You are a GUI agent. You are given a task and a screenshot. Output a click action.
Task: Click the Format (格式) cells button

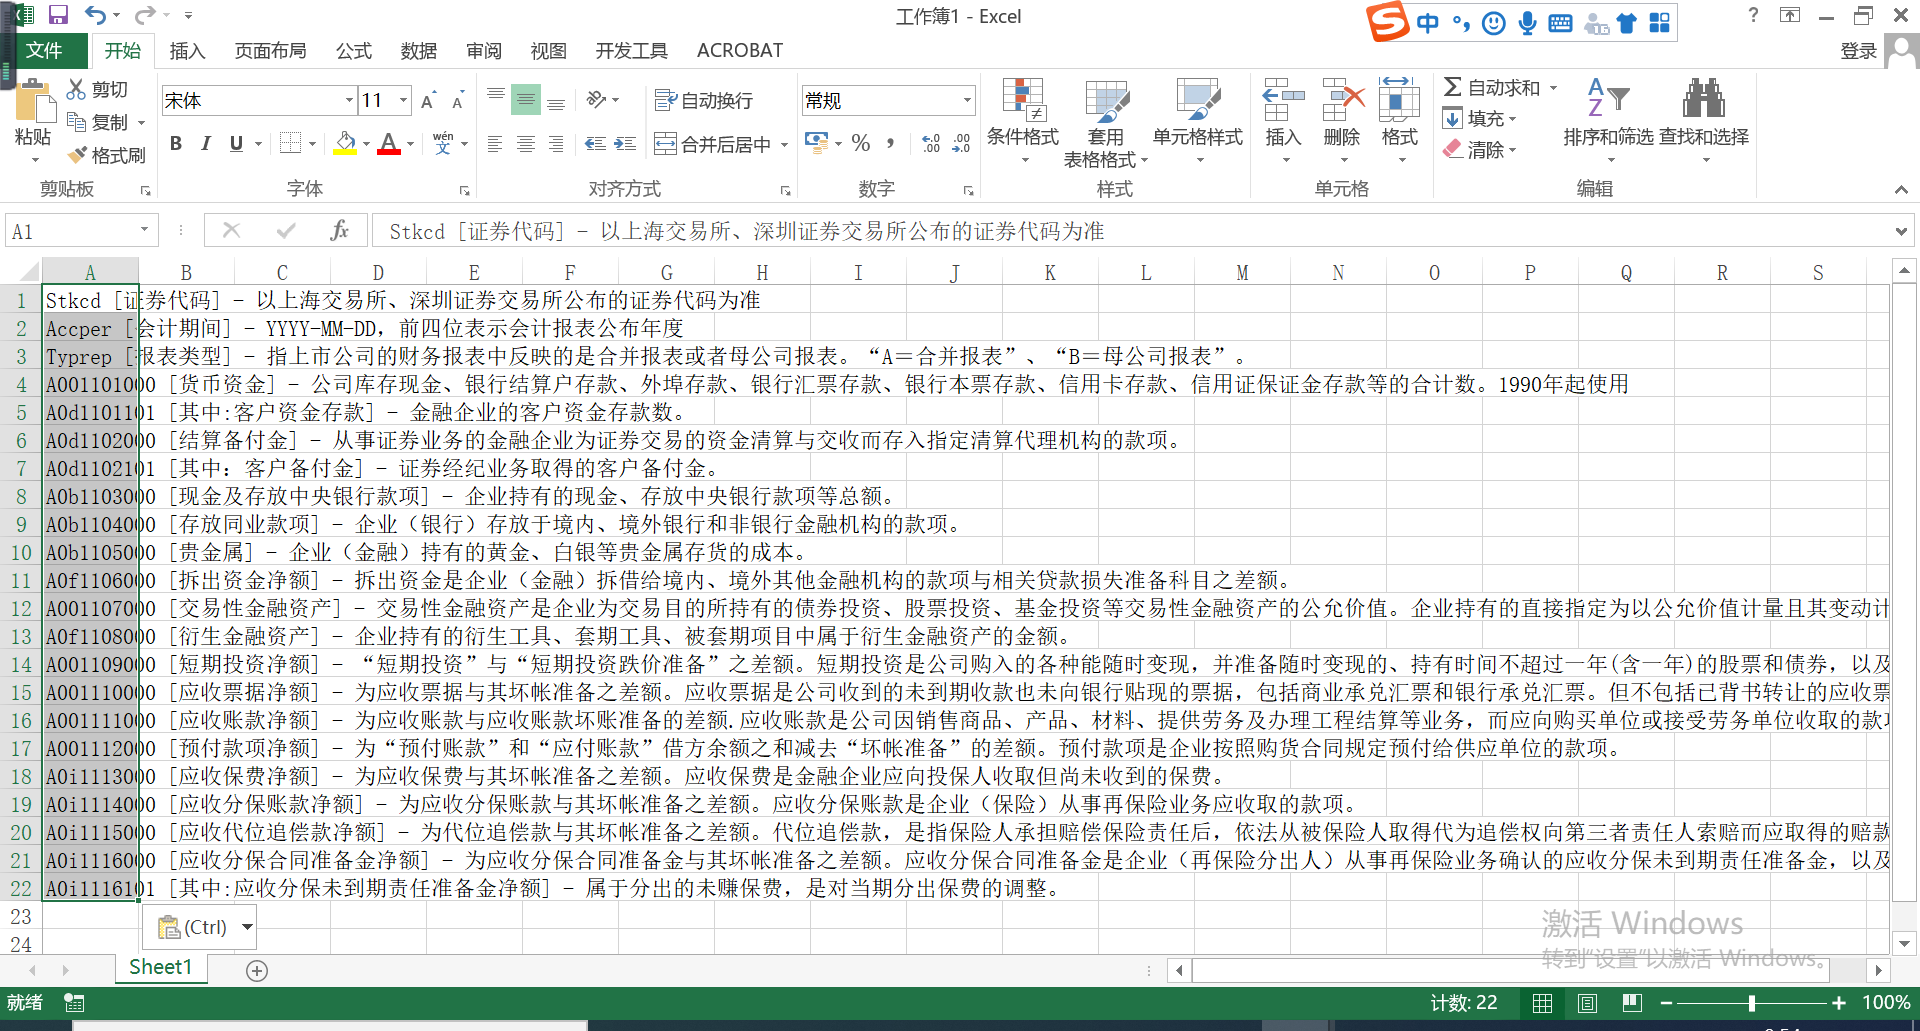1399,121
